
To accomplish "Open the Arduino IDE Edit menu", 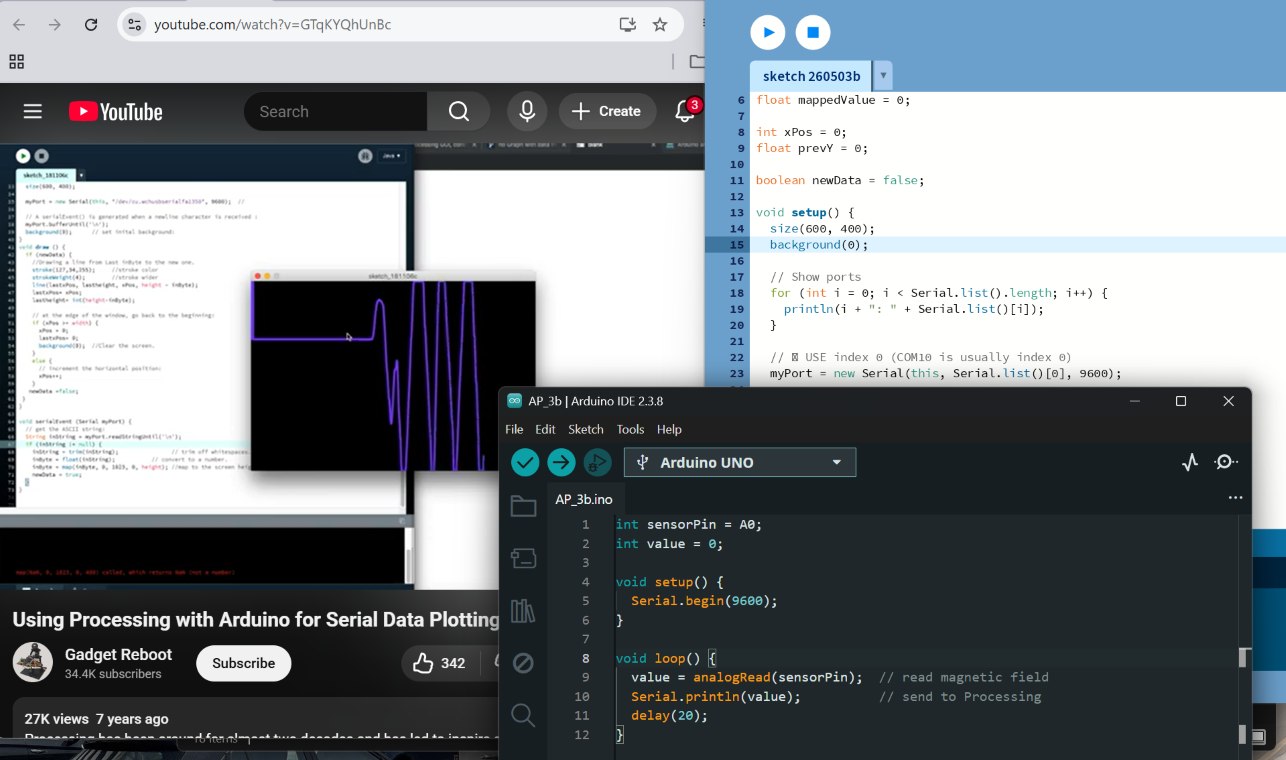I will point(545,430).
